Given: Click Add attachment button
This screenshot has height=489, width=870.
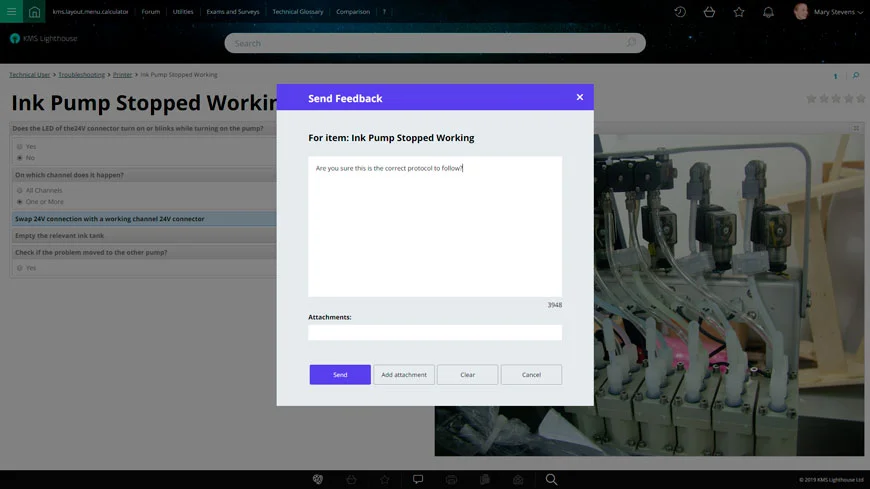Looking at the screenshot, I should click(404, 375).
